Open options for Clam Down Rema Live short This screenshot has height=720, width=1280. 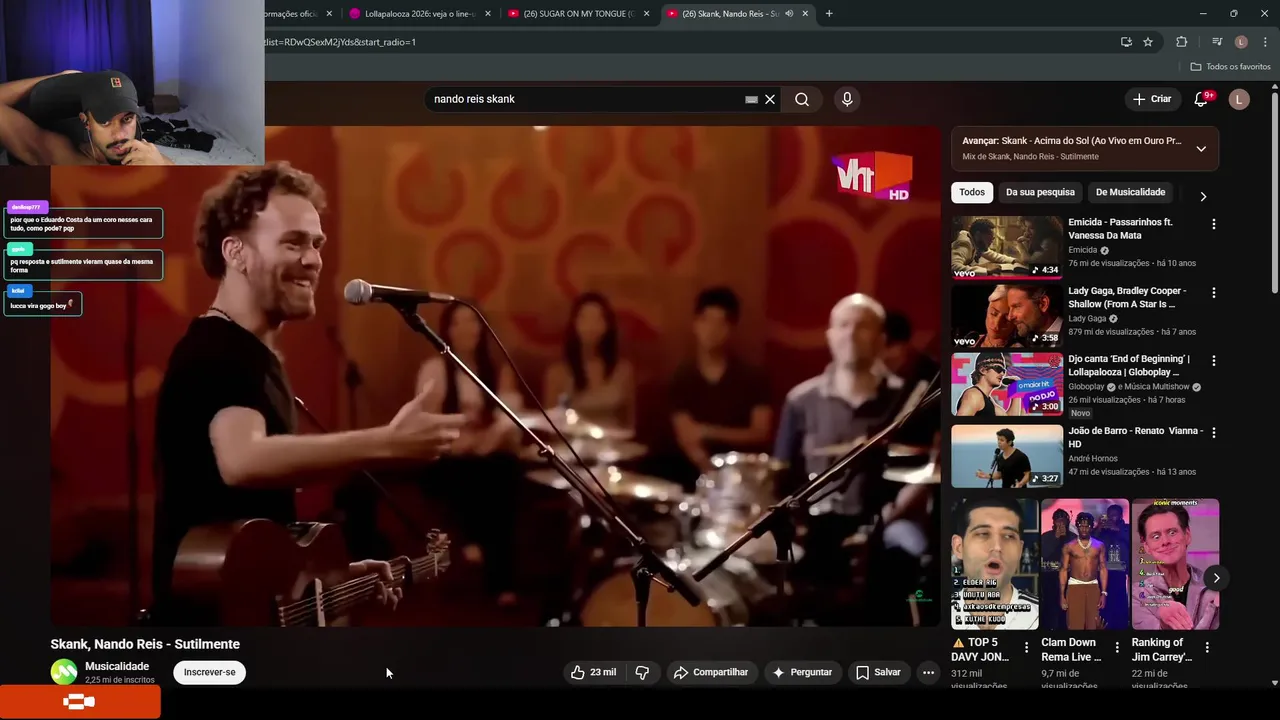pyautogui.click(x=1117, y=647)
